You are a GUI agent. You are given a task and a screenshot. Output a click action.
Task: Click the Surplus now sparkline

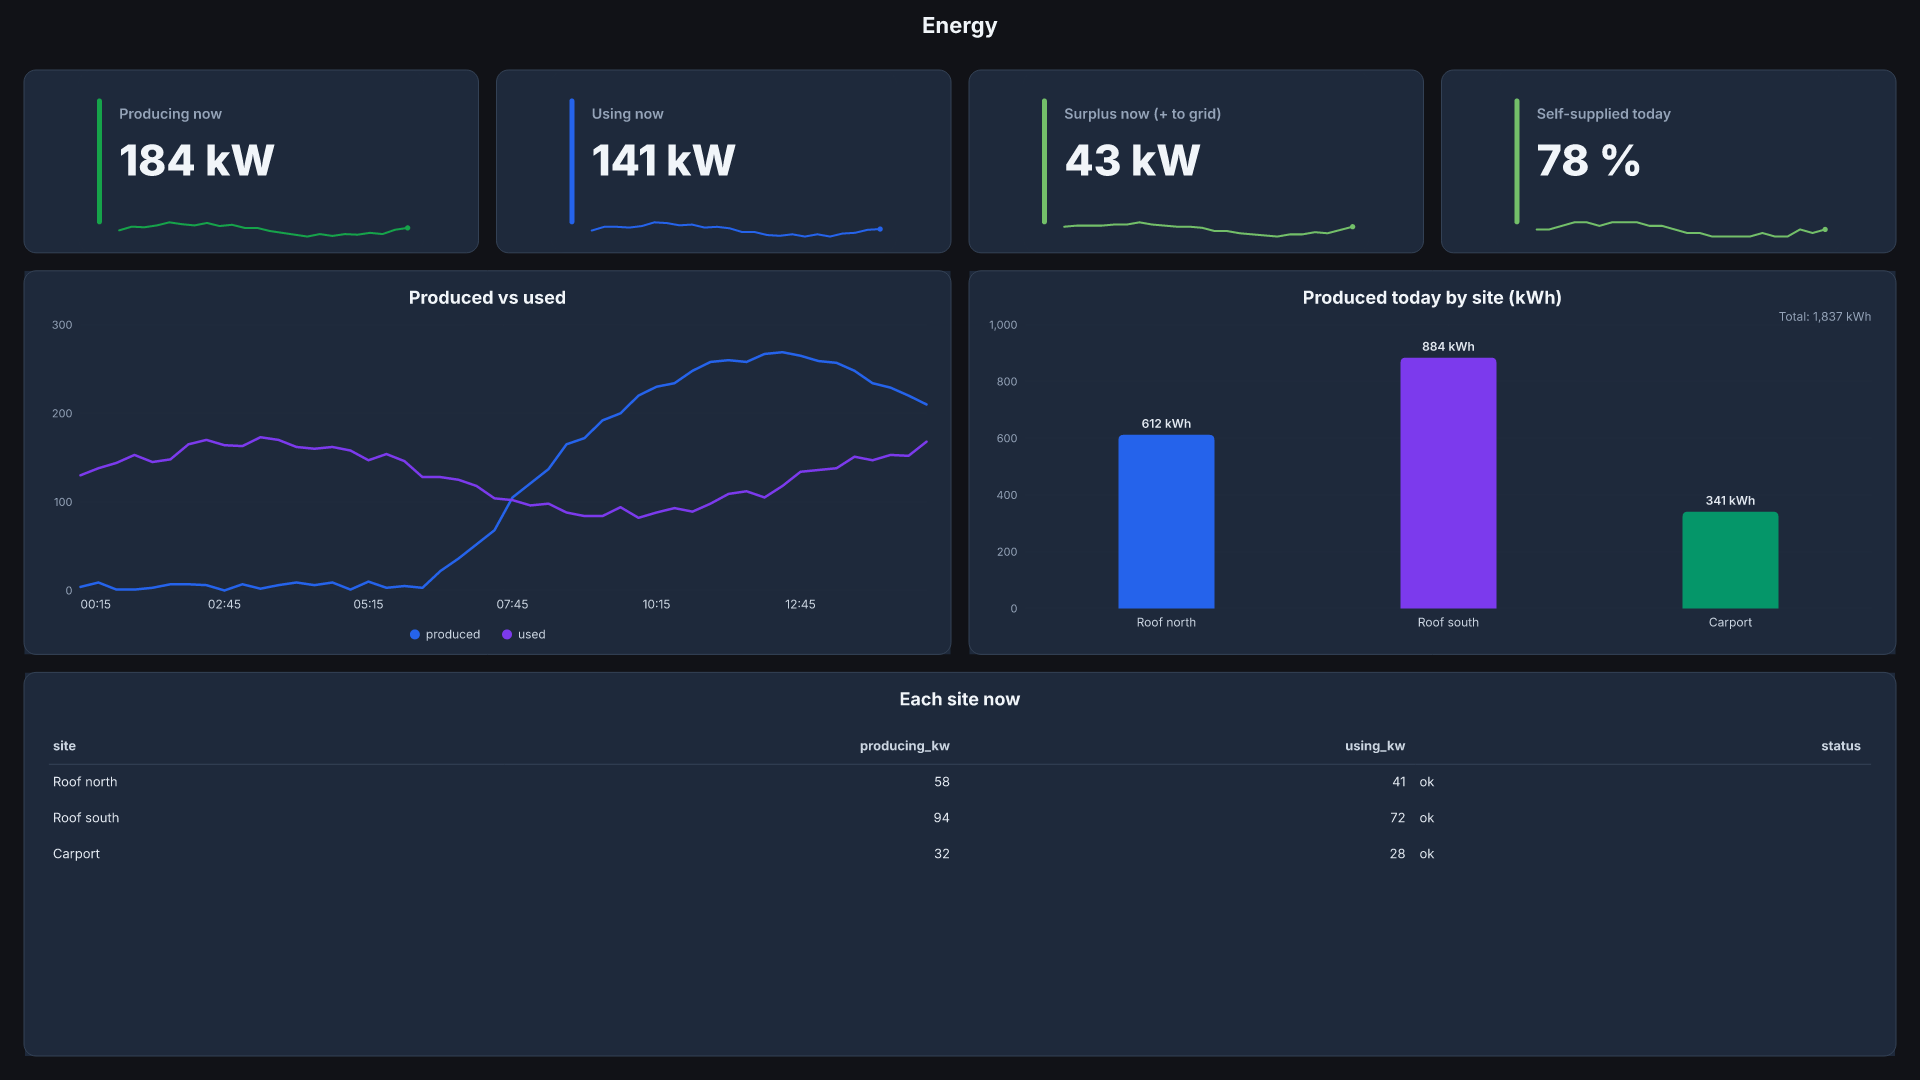click(x=1209, y=229)
